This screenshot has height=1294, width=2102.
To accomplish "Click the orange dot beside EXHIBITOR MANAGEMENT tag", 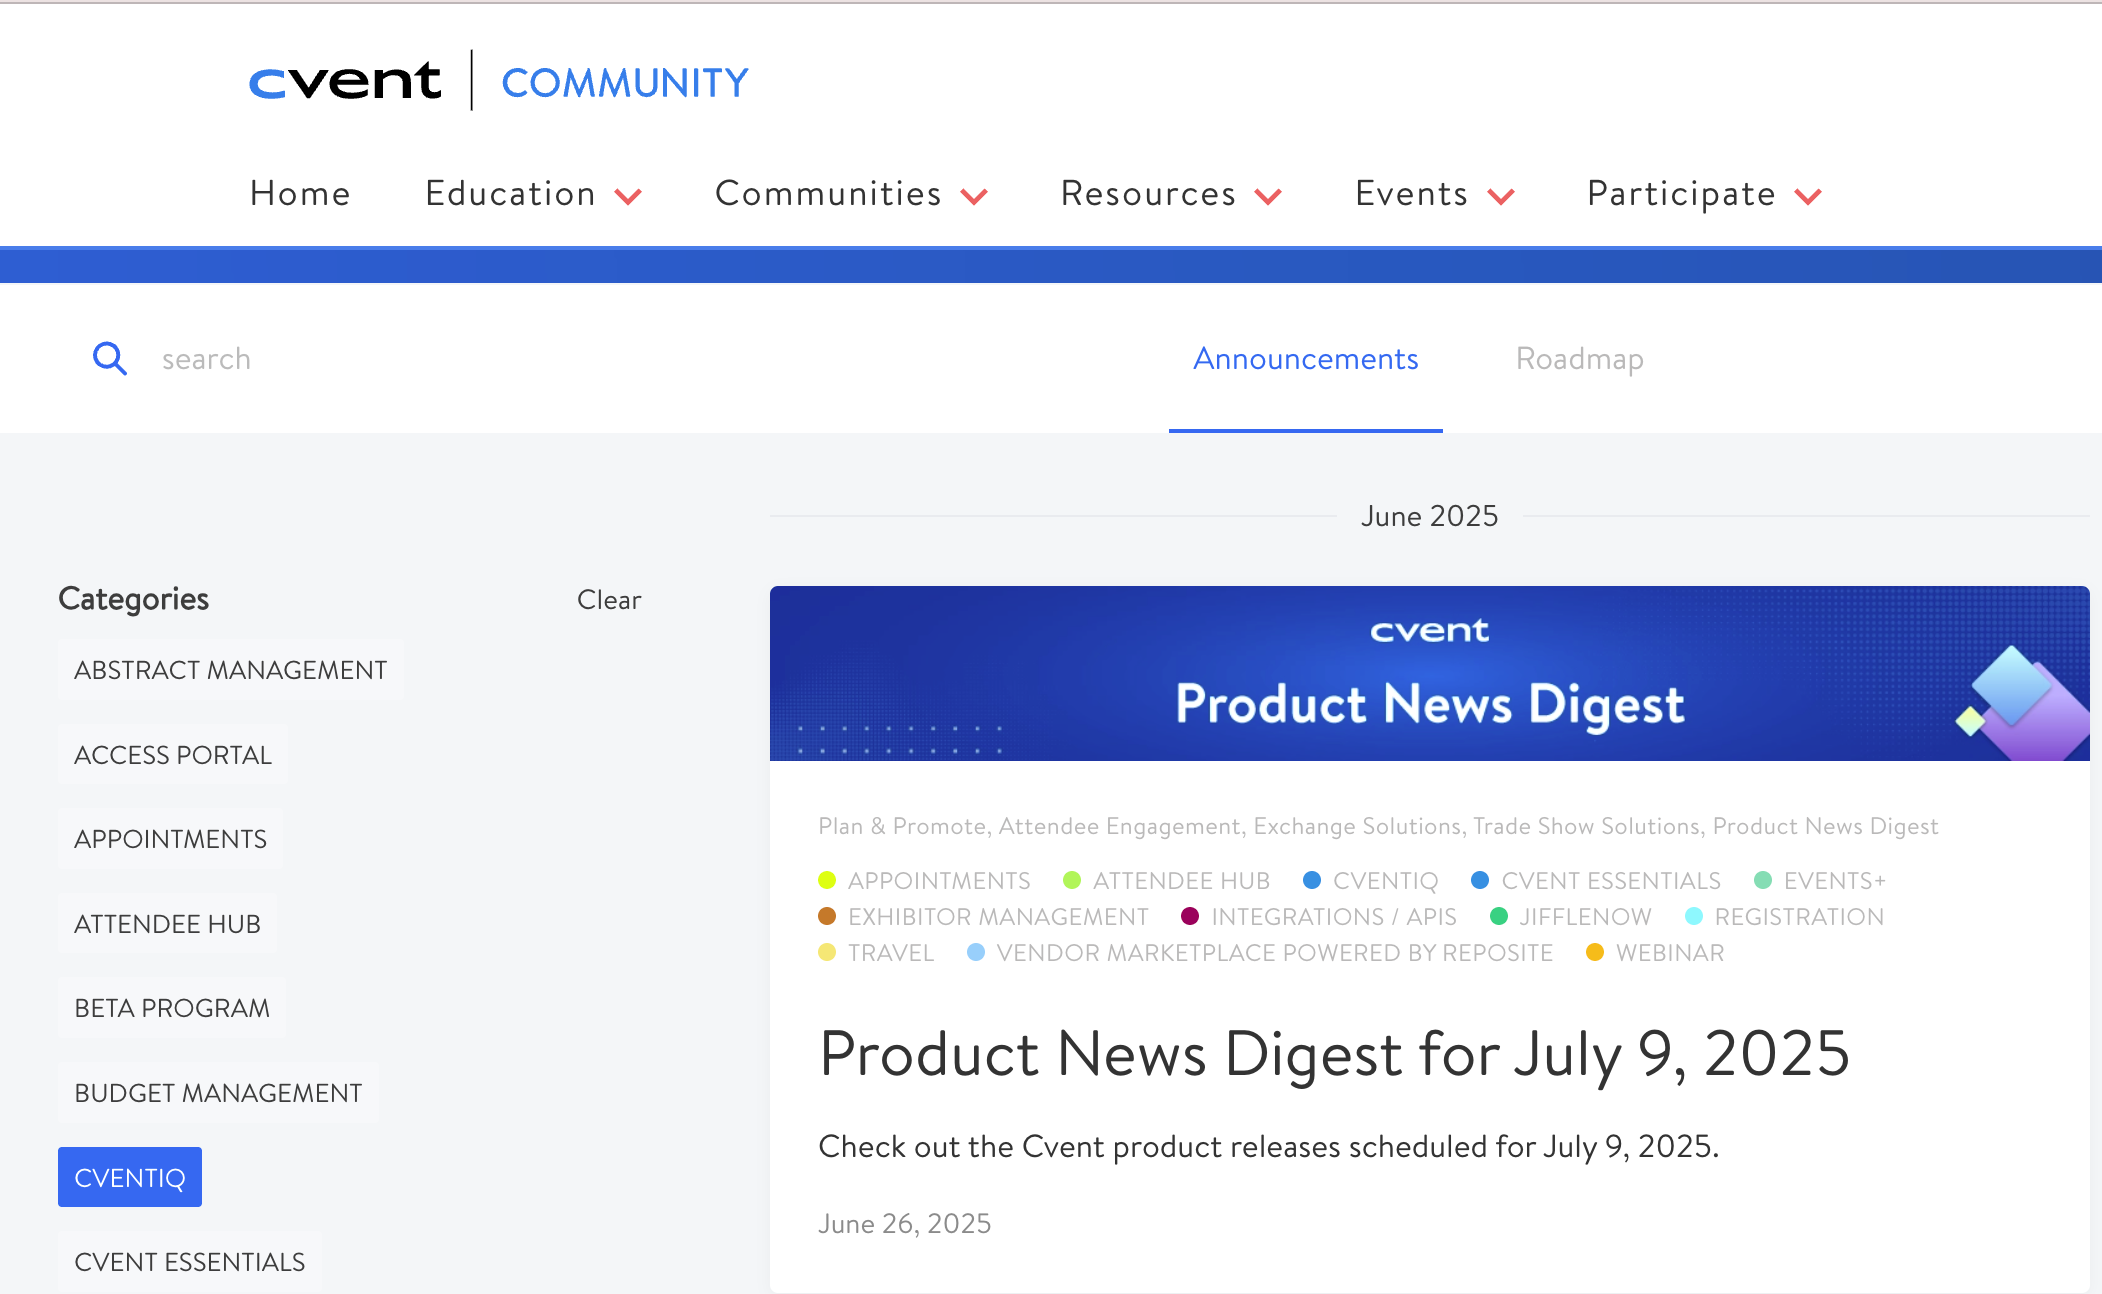I will (x=827, y=916).
